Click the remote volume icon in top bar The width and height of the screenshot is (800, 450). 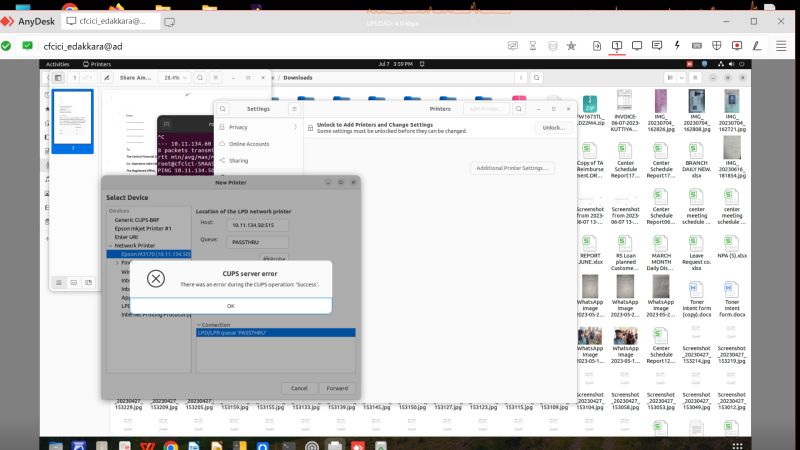coord(731,64)
